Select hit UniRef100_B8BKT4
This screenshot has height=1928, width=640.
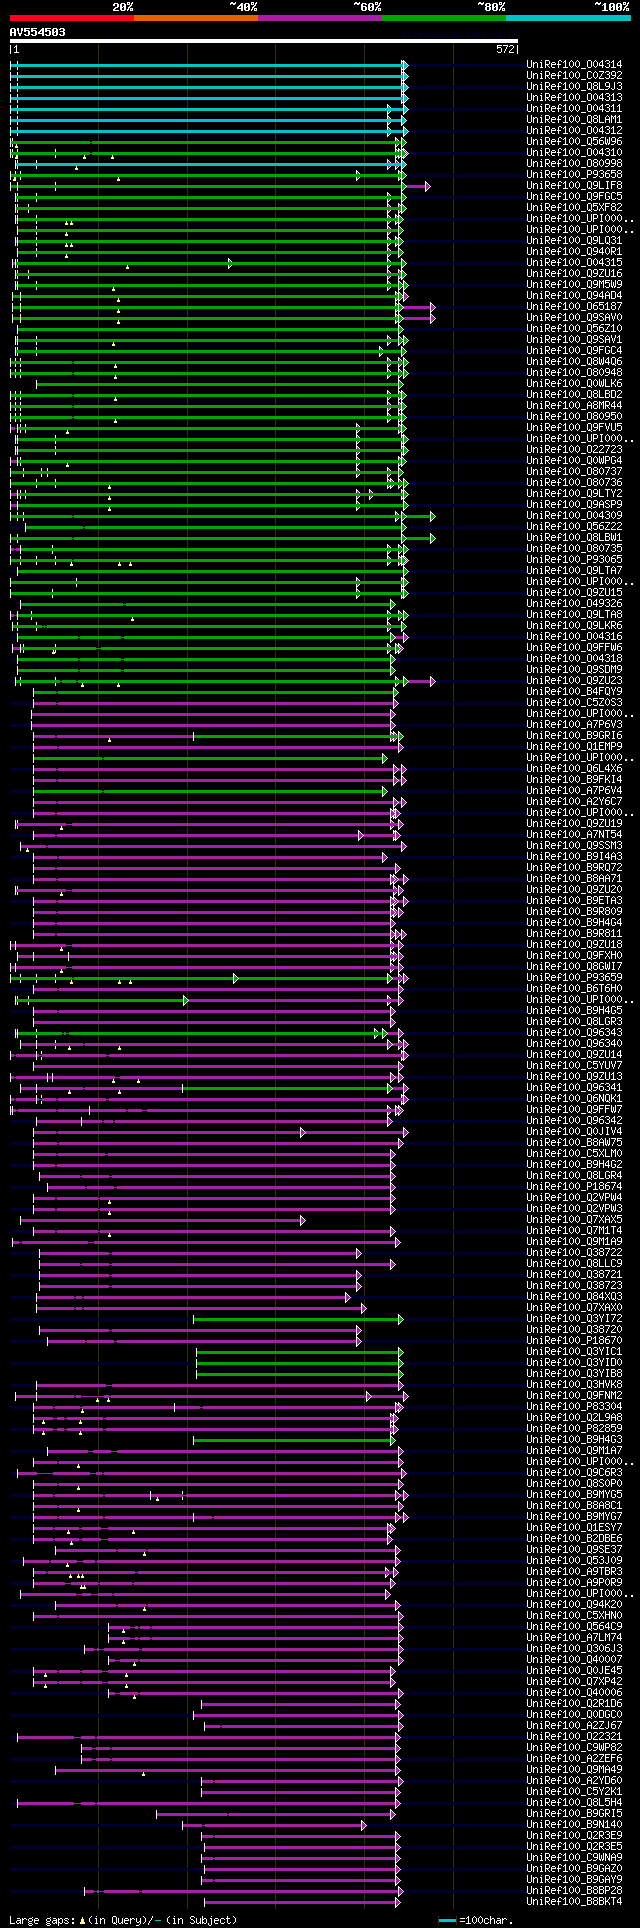click(574, 1901)
